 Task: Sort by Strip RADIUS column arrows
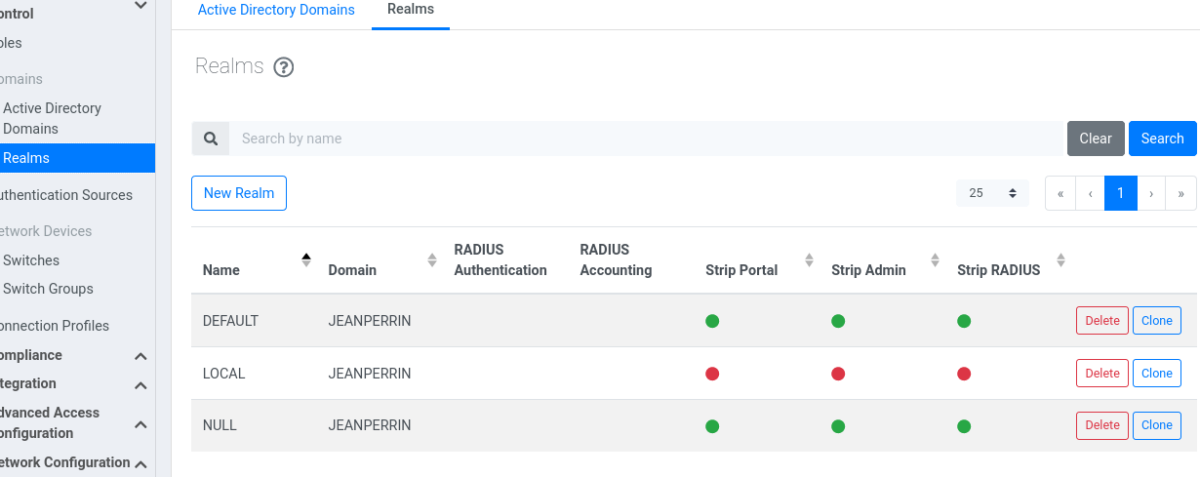point(1061,260)
